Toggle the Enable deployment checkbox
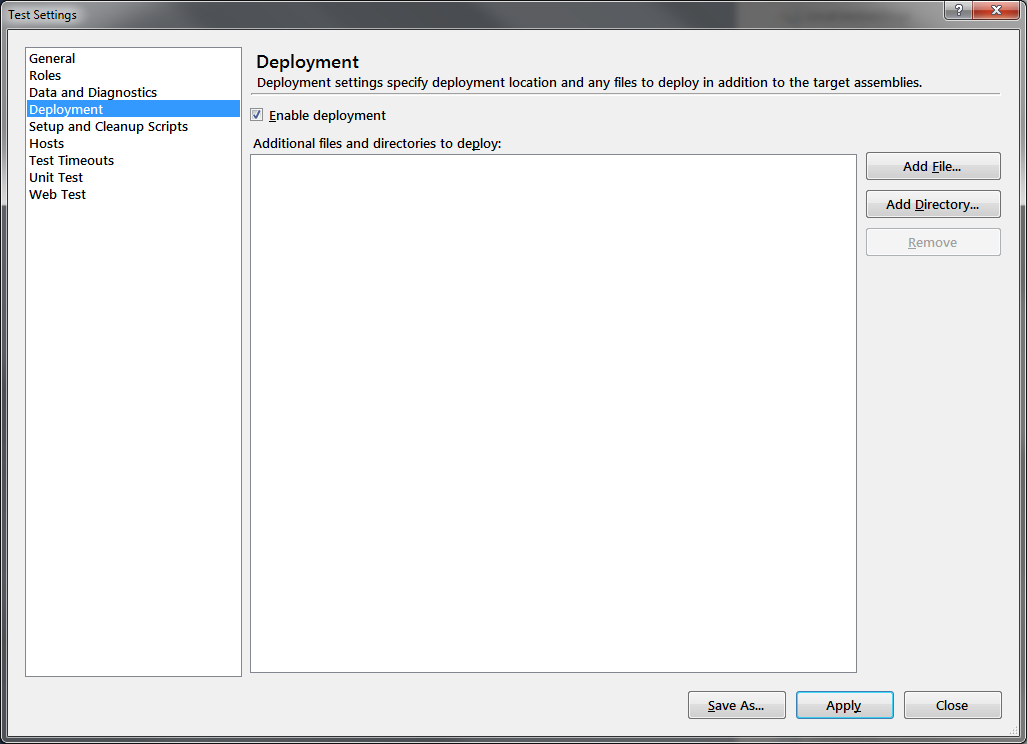This screenshot has width=1027, height=744. [257, 115]
